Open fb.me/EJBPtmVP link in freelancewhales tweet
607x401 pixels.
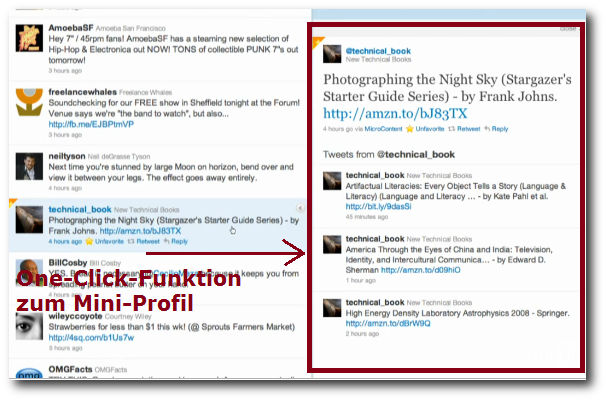(91, 124)
